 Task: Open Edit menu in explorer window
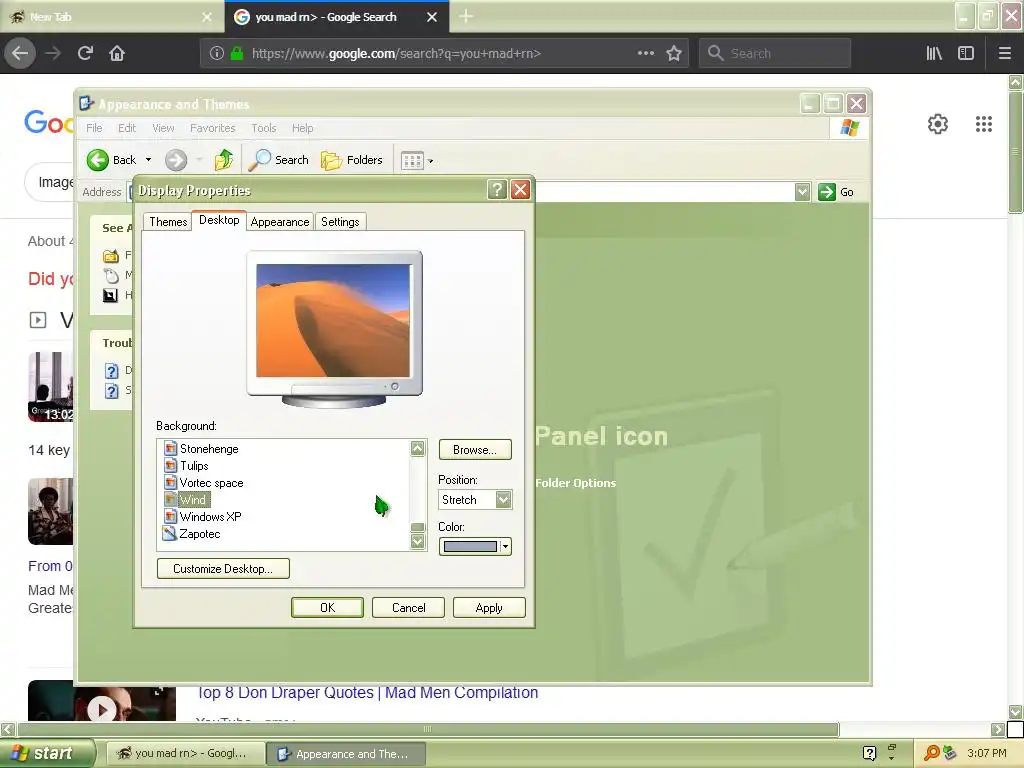[x=127, y=128]
